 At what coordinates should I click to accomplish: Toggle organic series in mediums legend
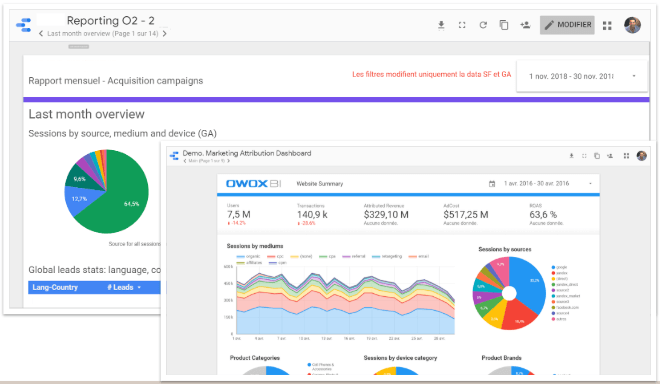point(248,256)
